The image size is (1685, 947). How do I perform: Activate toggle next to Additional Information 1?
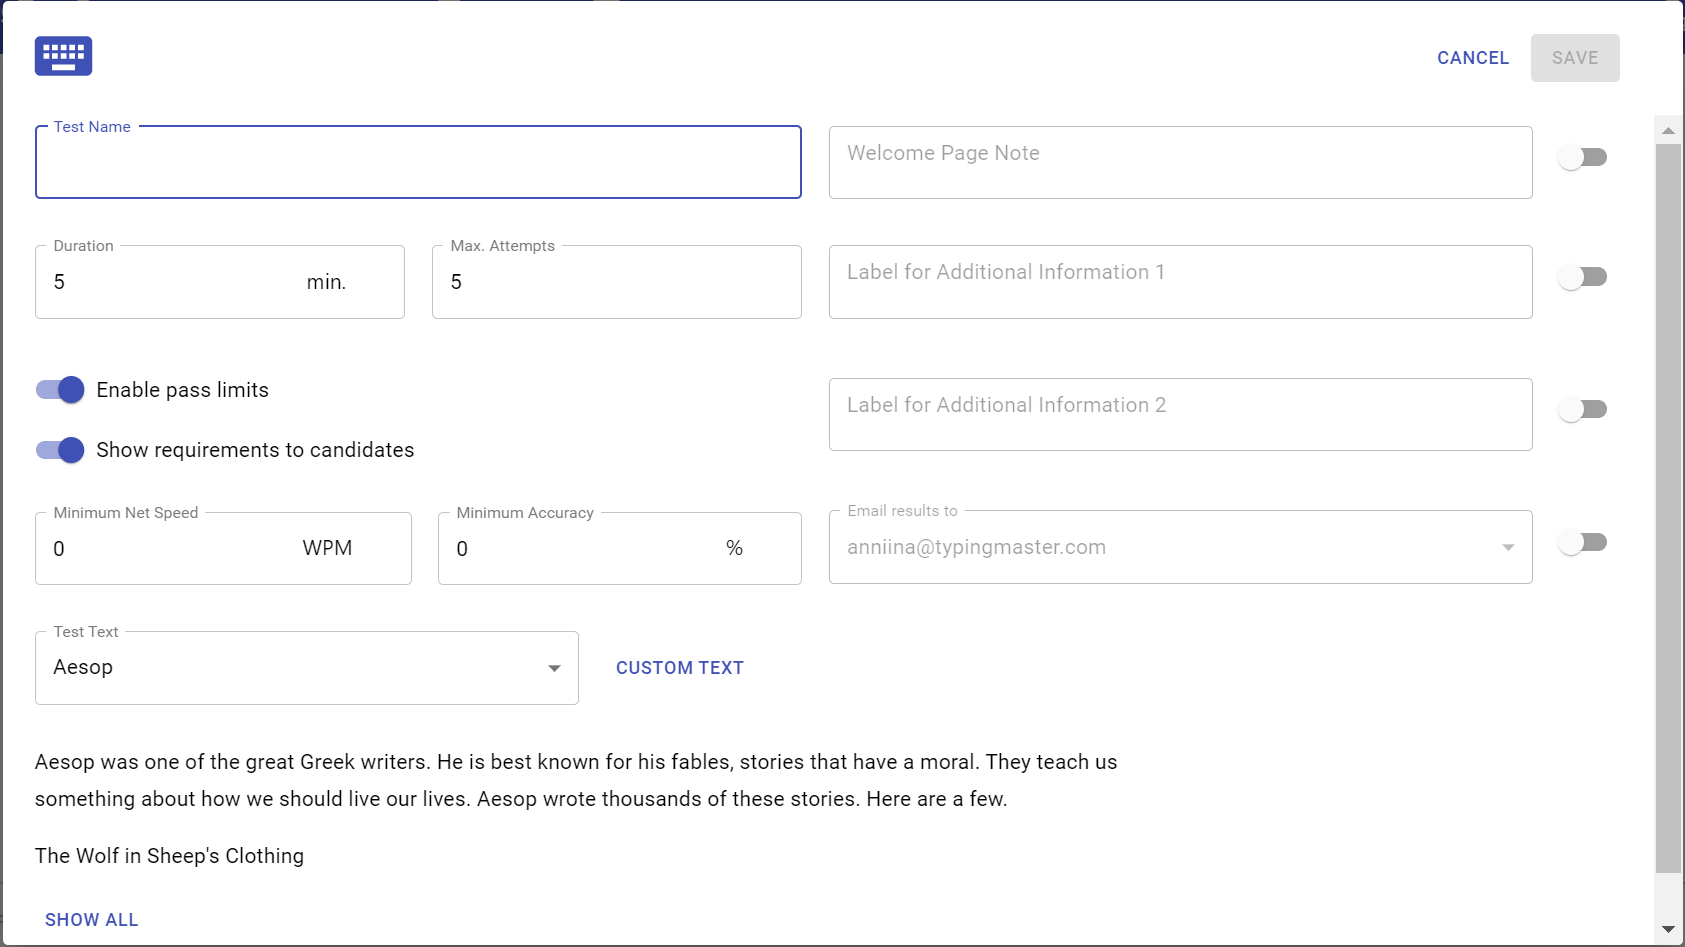(x=1584, y=276)
